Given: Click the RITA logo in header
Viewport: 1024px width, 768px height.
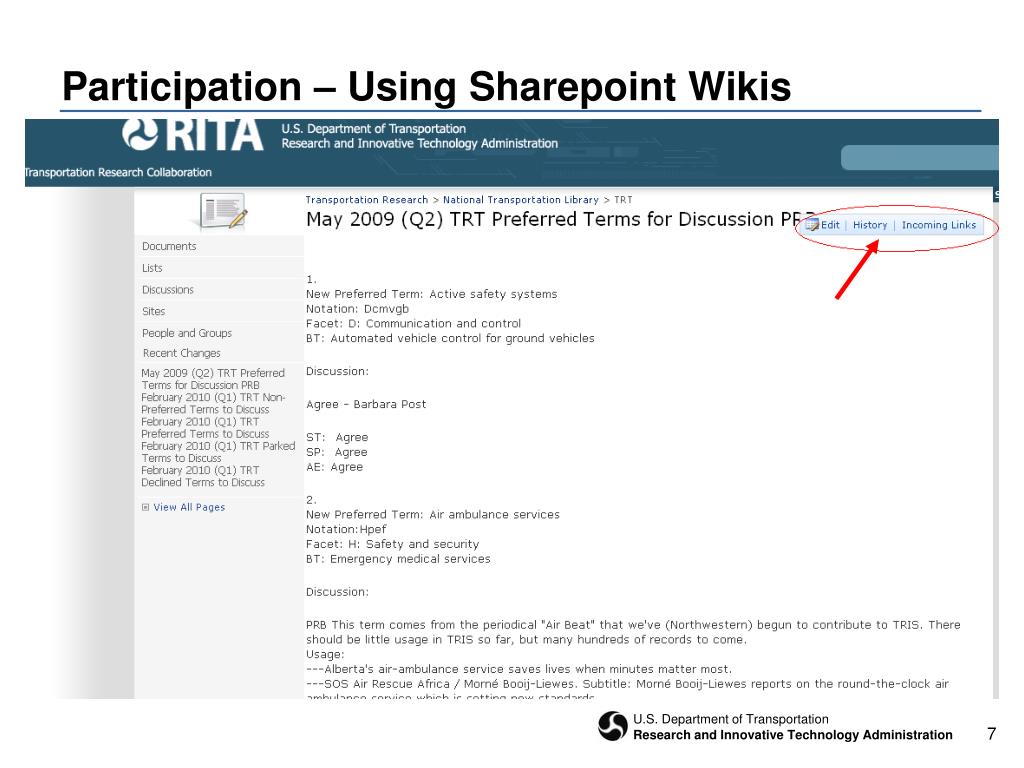Looking at the screenshot, I should 193,135.
